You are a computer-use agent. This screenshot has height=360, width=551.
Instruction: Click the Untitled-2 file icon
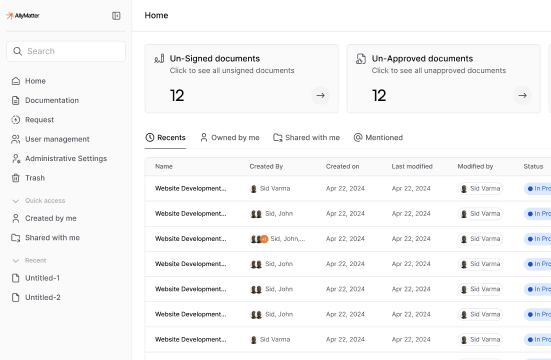click(x=16, y=298)
